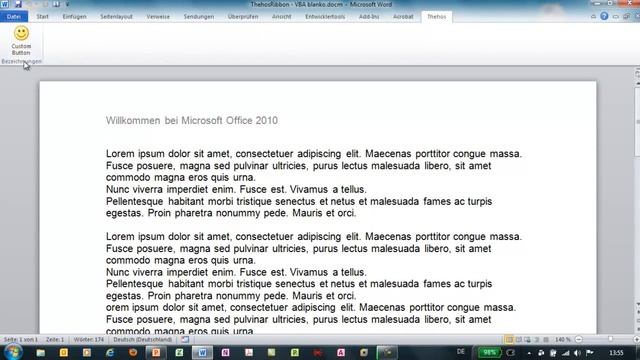Switch to the Ansicht ribbon tab
Screen dimensions: 640x360
[282, 17]
